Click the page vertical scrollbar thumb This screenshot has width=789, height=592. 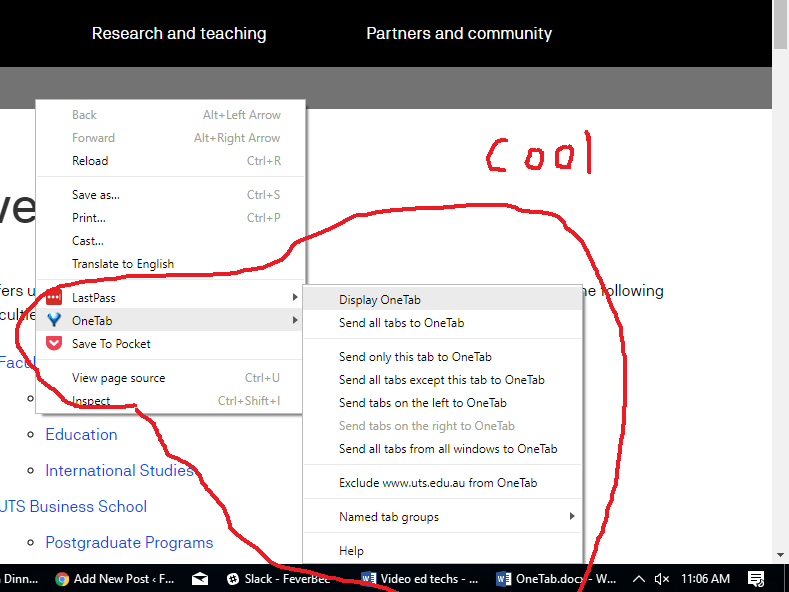pos(780,25)
